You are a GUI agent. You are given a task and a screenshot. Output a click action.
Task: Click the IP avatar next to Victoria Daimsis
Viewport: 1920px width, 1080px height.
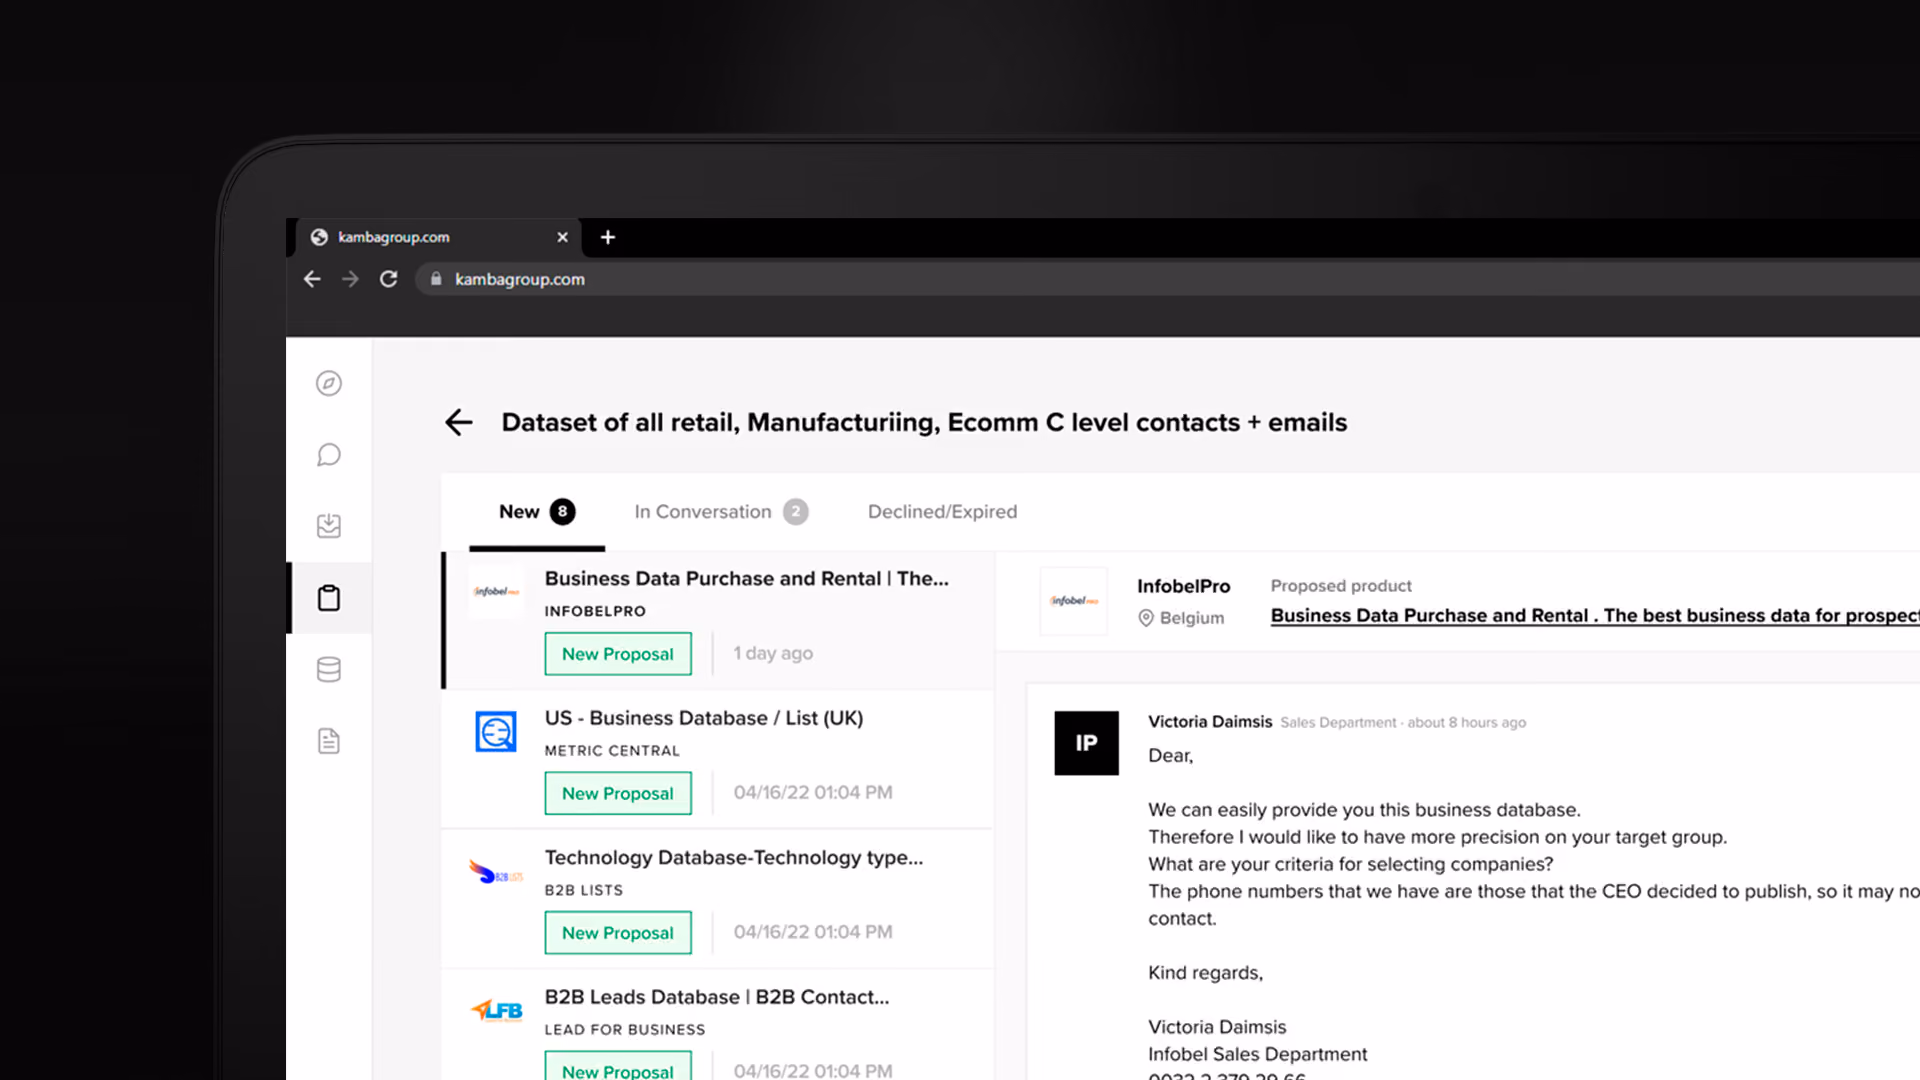coord(1086,743)
